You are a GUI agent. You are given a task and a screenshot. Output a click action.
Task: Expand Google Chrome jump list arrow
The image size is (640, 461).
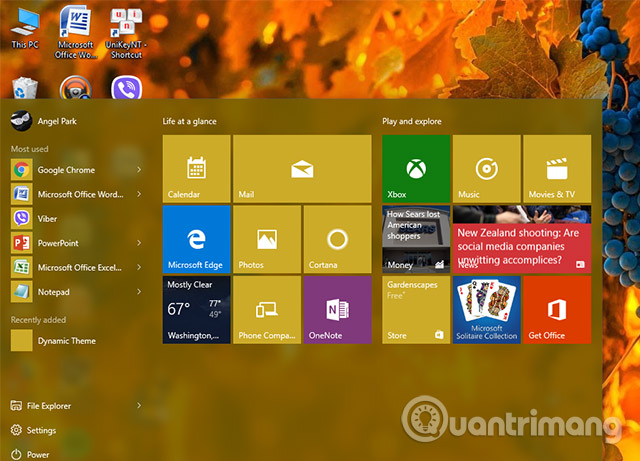(139, 169)
